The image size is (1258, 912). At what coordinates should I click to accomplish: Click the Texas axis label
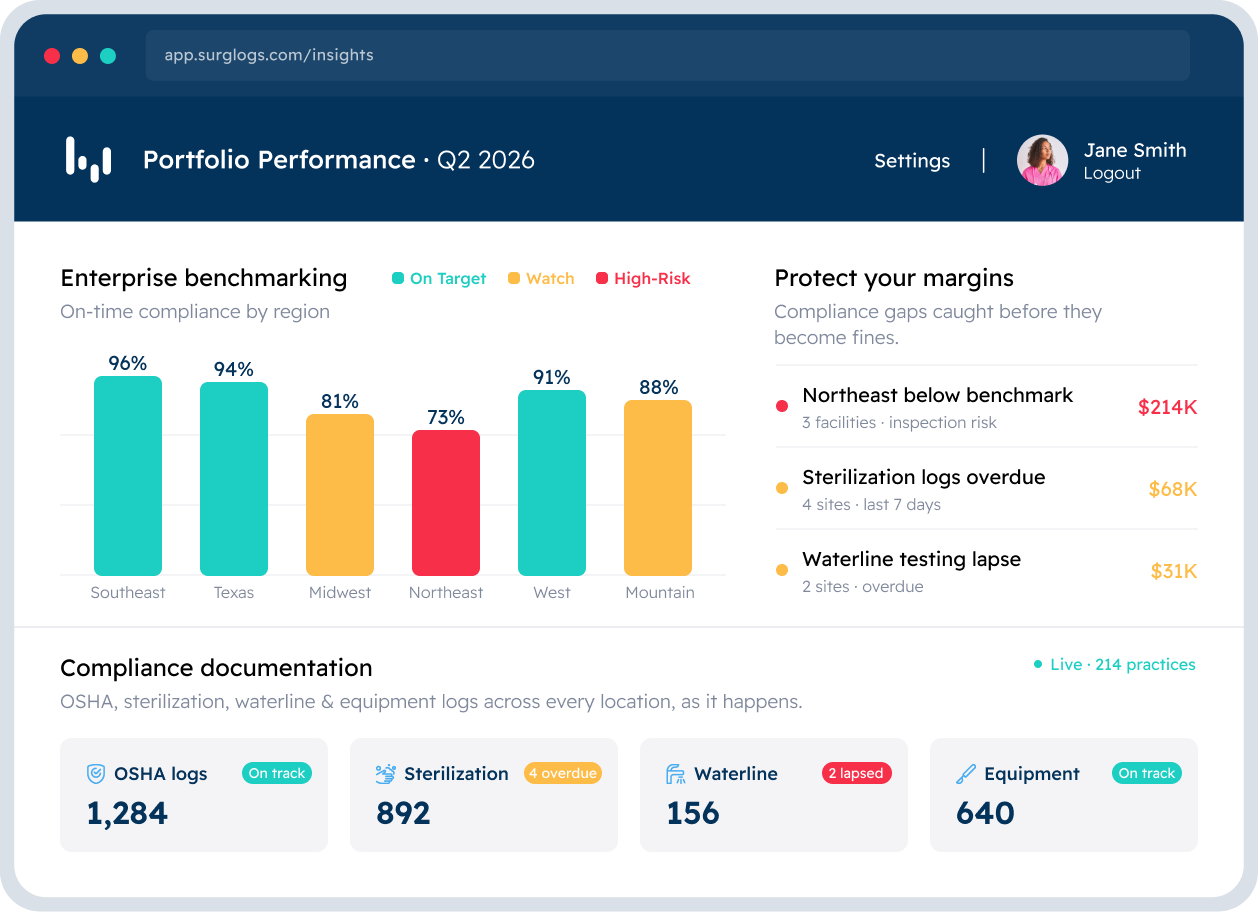click(234, 592)
